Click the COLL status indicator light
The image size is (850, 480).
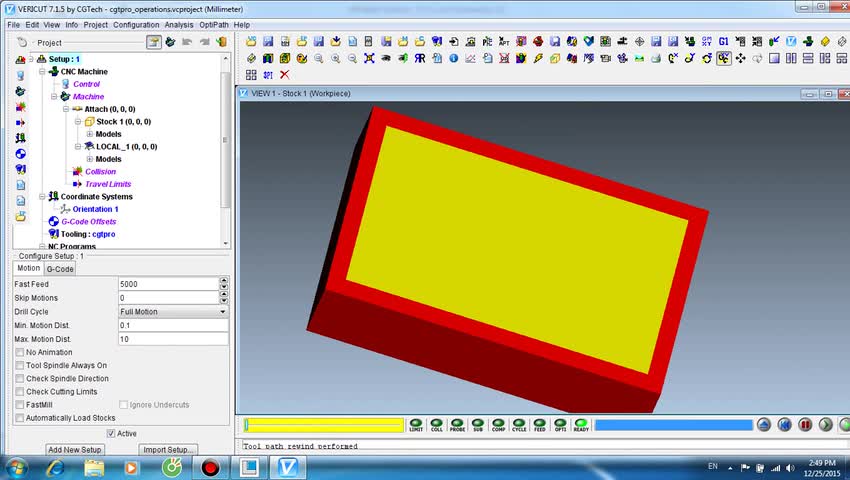[436, 425]
